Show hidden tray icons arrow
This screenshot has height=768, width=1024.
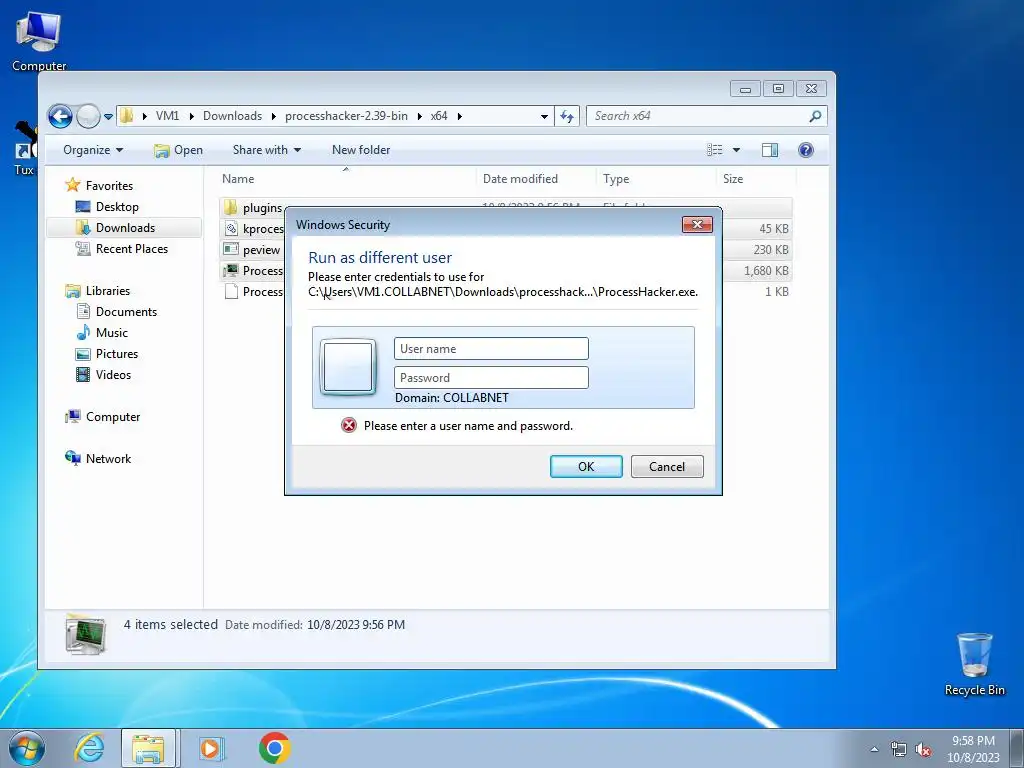(874, 749)
